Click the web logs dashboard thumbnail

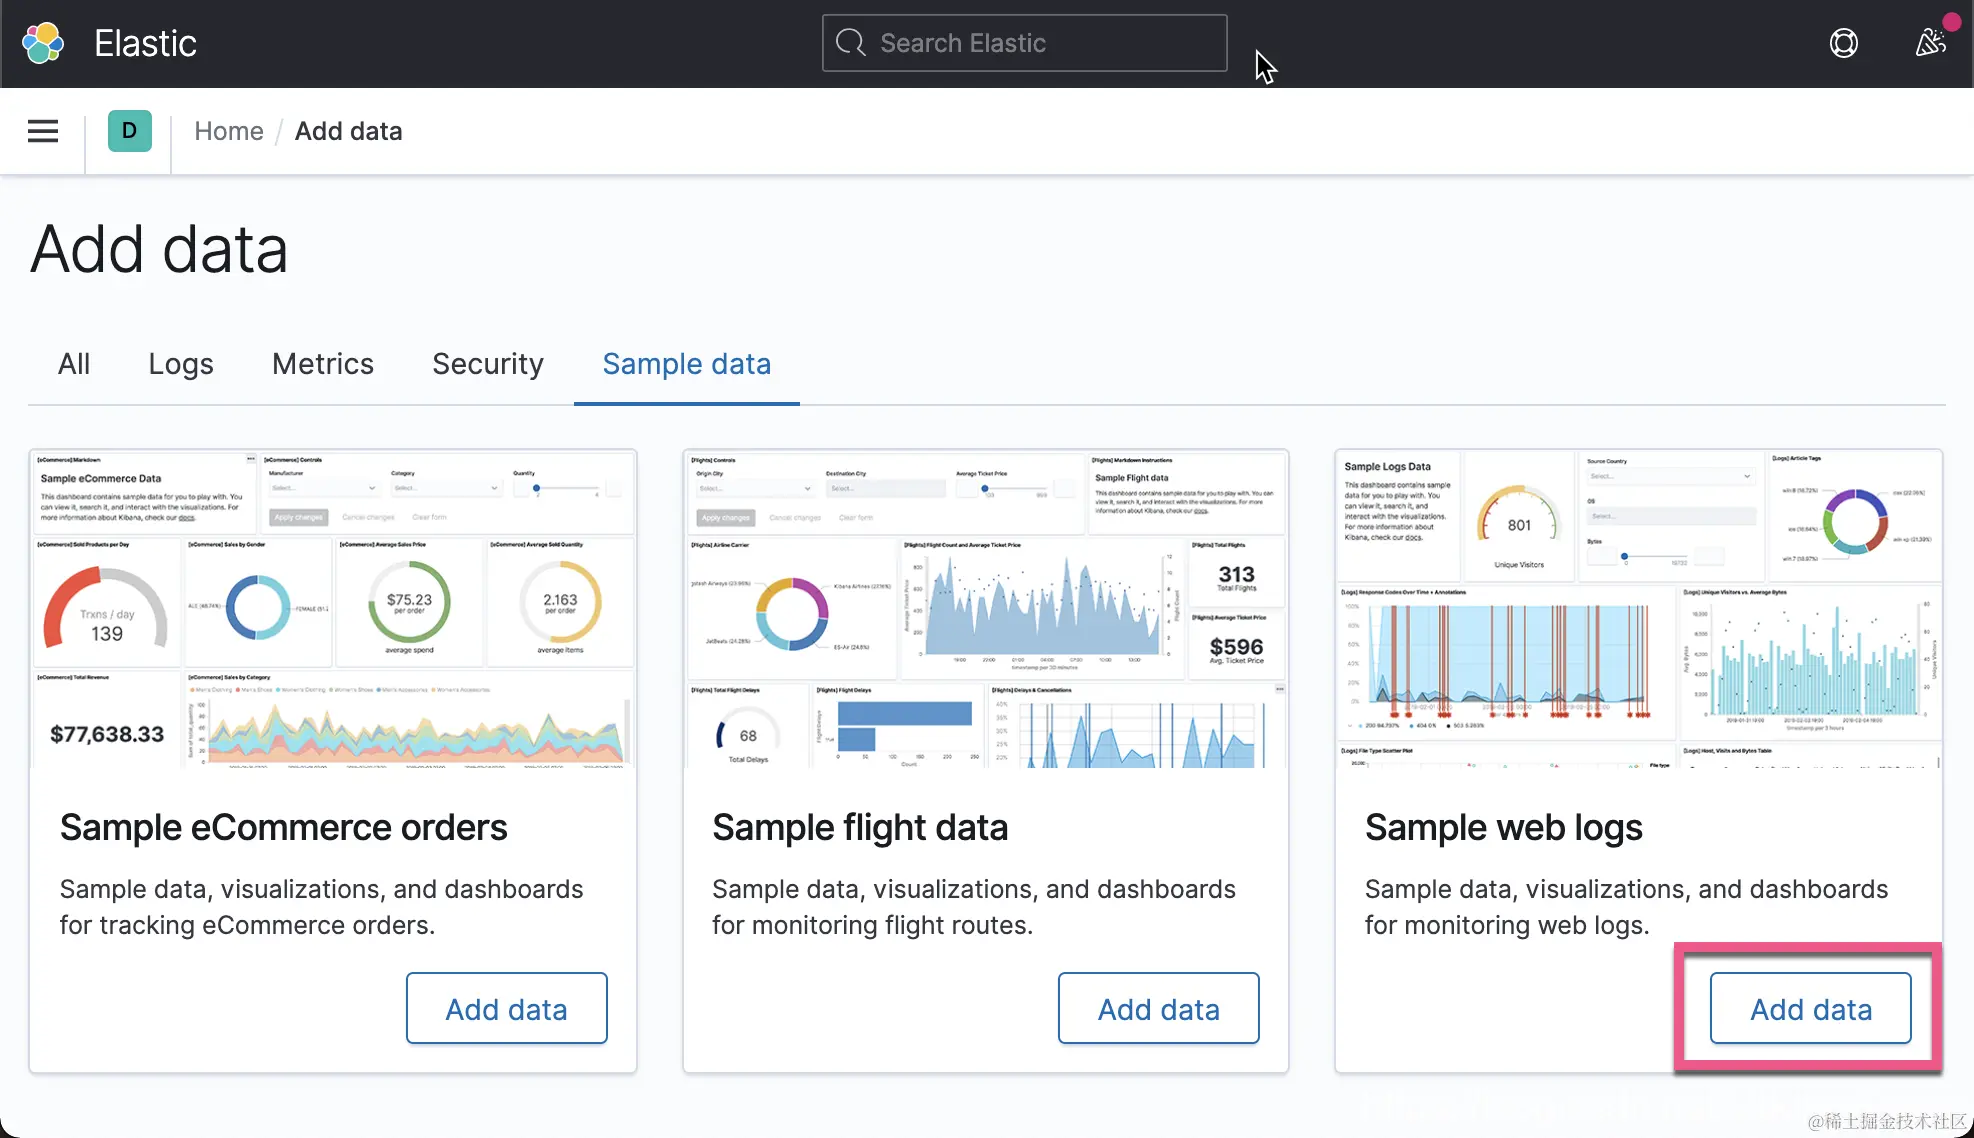pos(1638,609)
